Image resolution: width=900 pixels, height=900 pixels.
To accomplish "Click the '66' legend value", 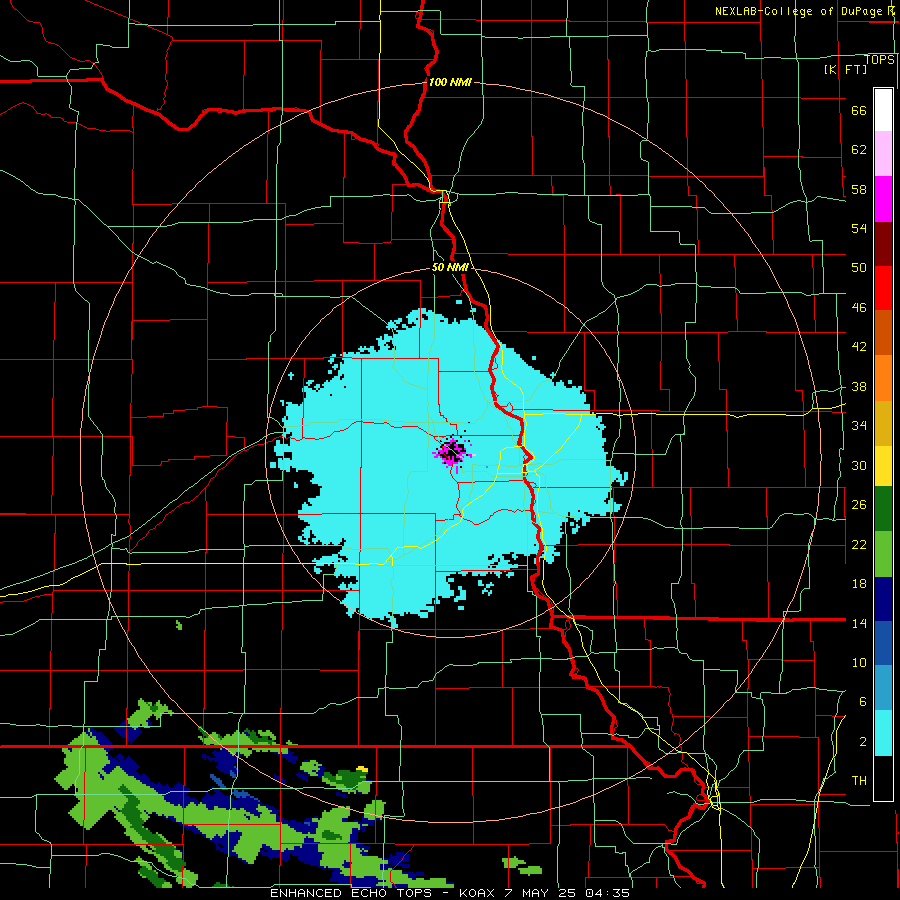I will (x=859, y=110).
